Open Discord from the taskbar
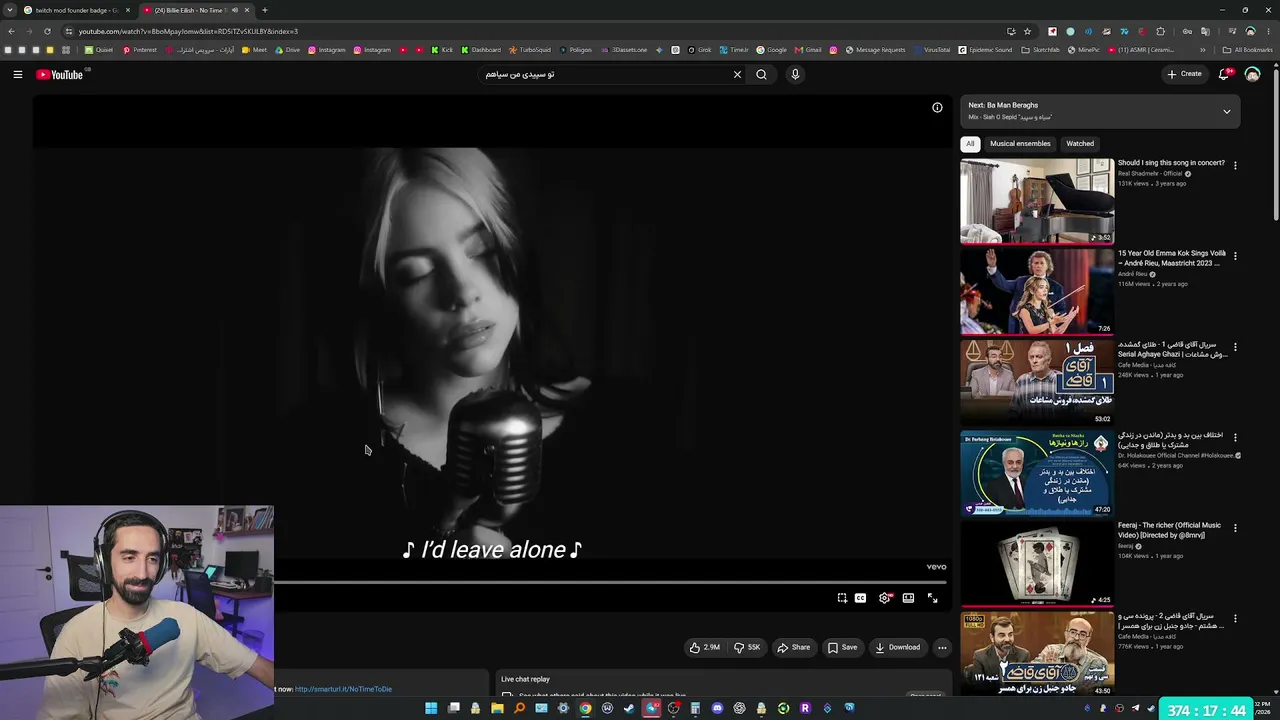Viewport: 1280px width, 720px height. coord(717,709)
